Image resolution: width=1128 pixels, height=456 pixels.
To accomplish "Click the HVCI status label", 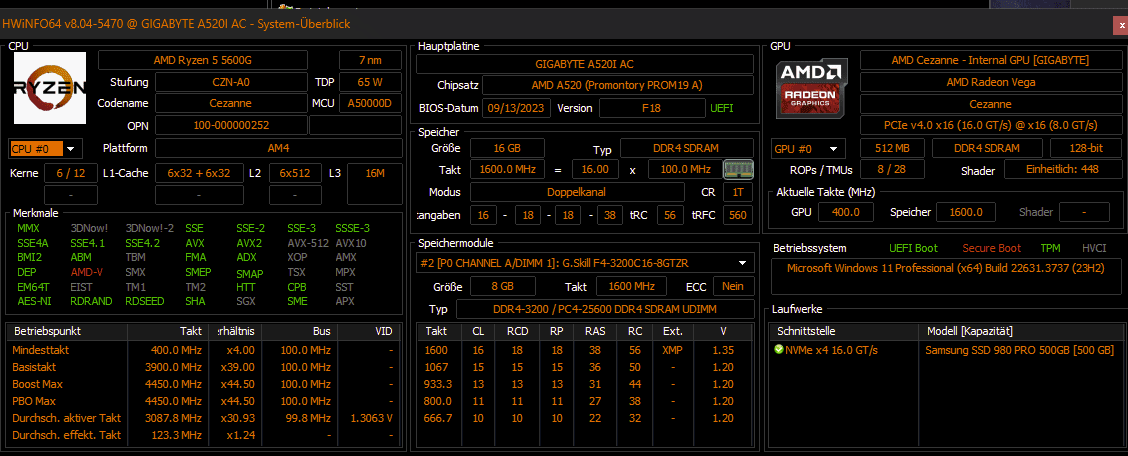I will 1094,248.
